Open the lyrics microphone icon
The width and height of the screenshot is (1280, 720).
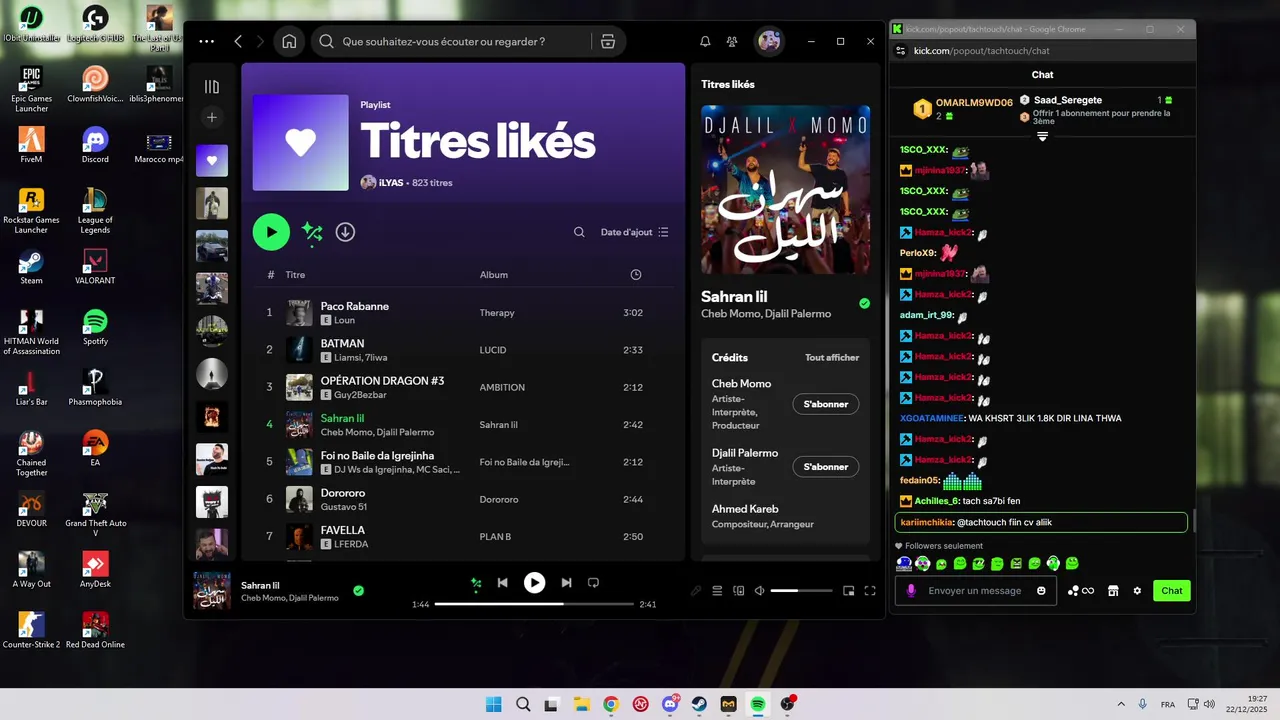[696, 591]
